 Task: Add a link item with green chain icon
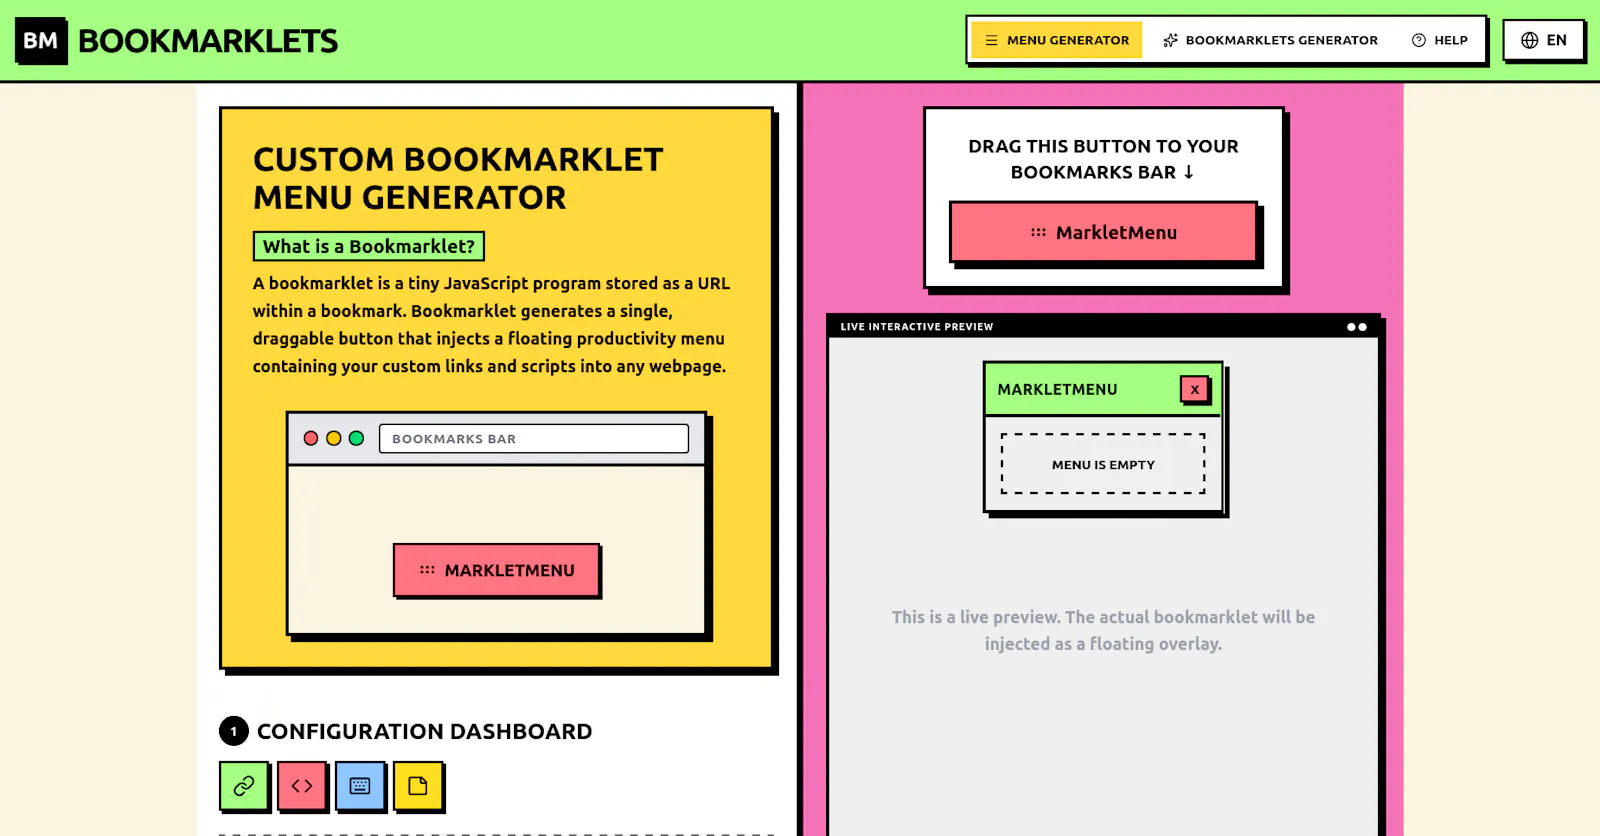tap(244, 786)
